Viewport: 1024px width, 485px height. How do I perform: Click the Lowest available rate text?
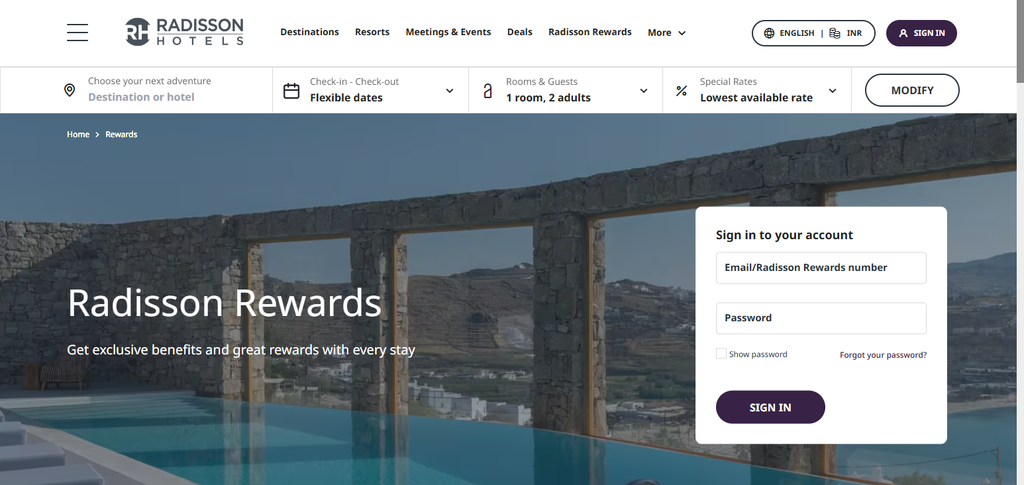[756, 98]
